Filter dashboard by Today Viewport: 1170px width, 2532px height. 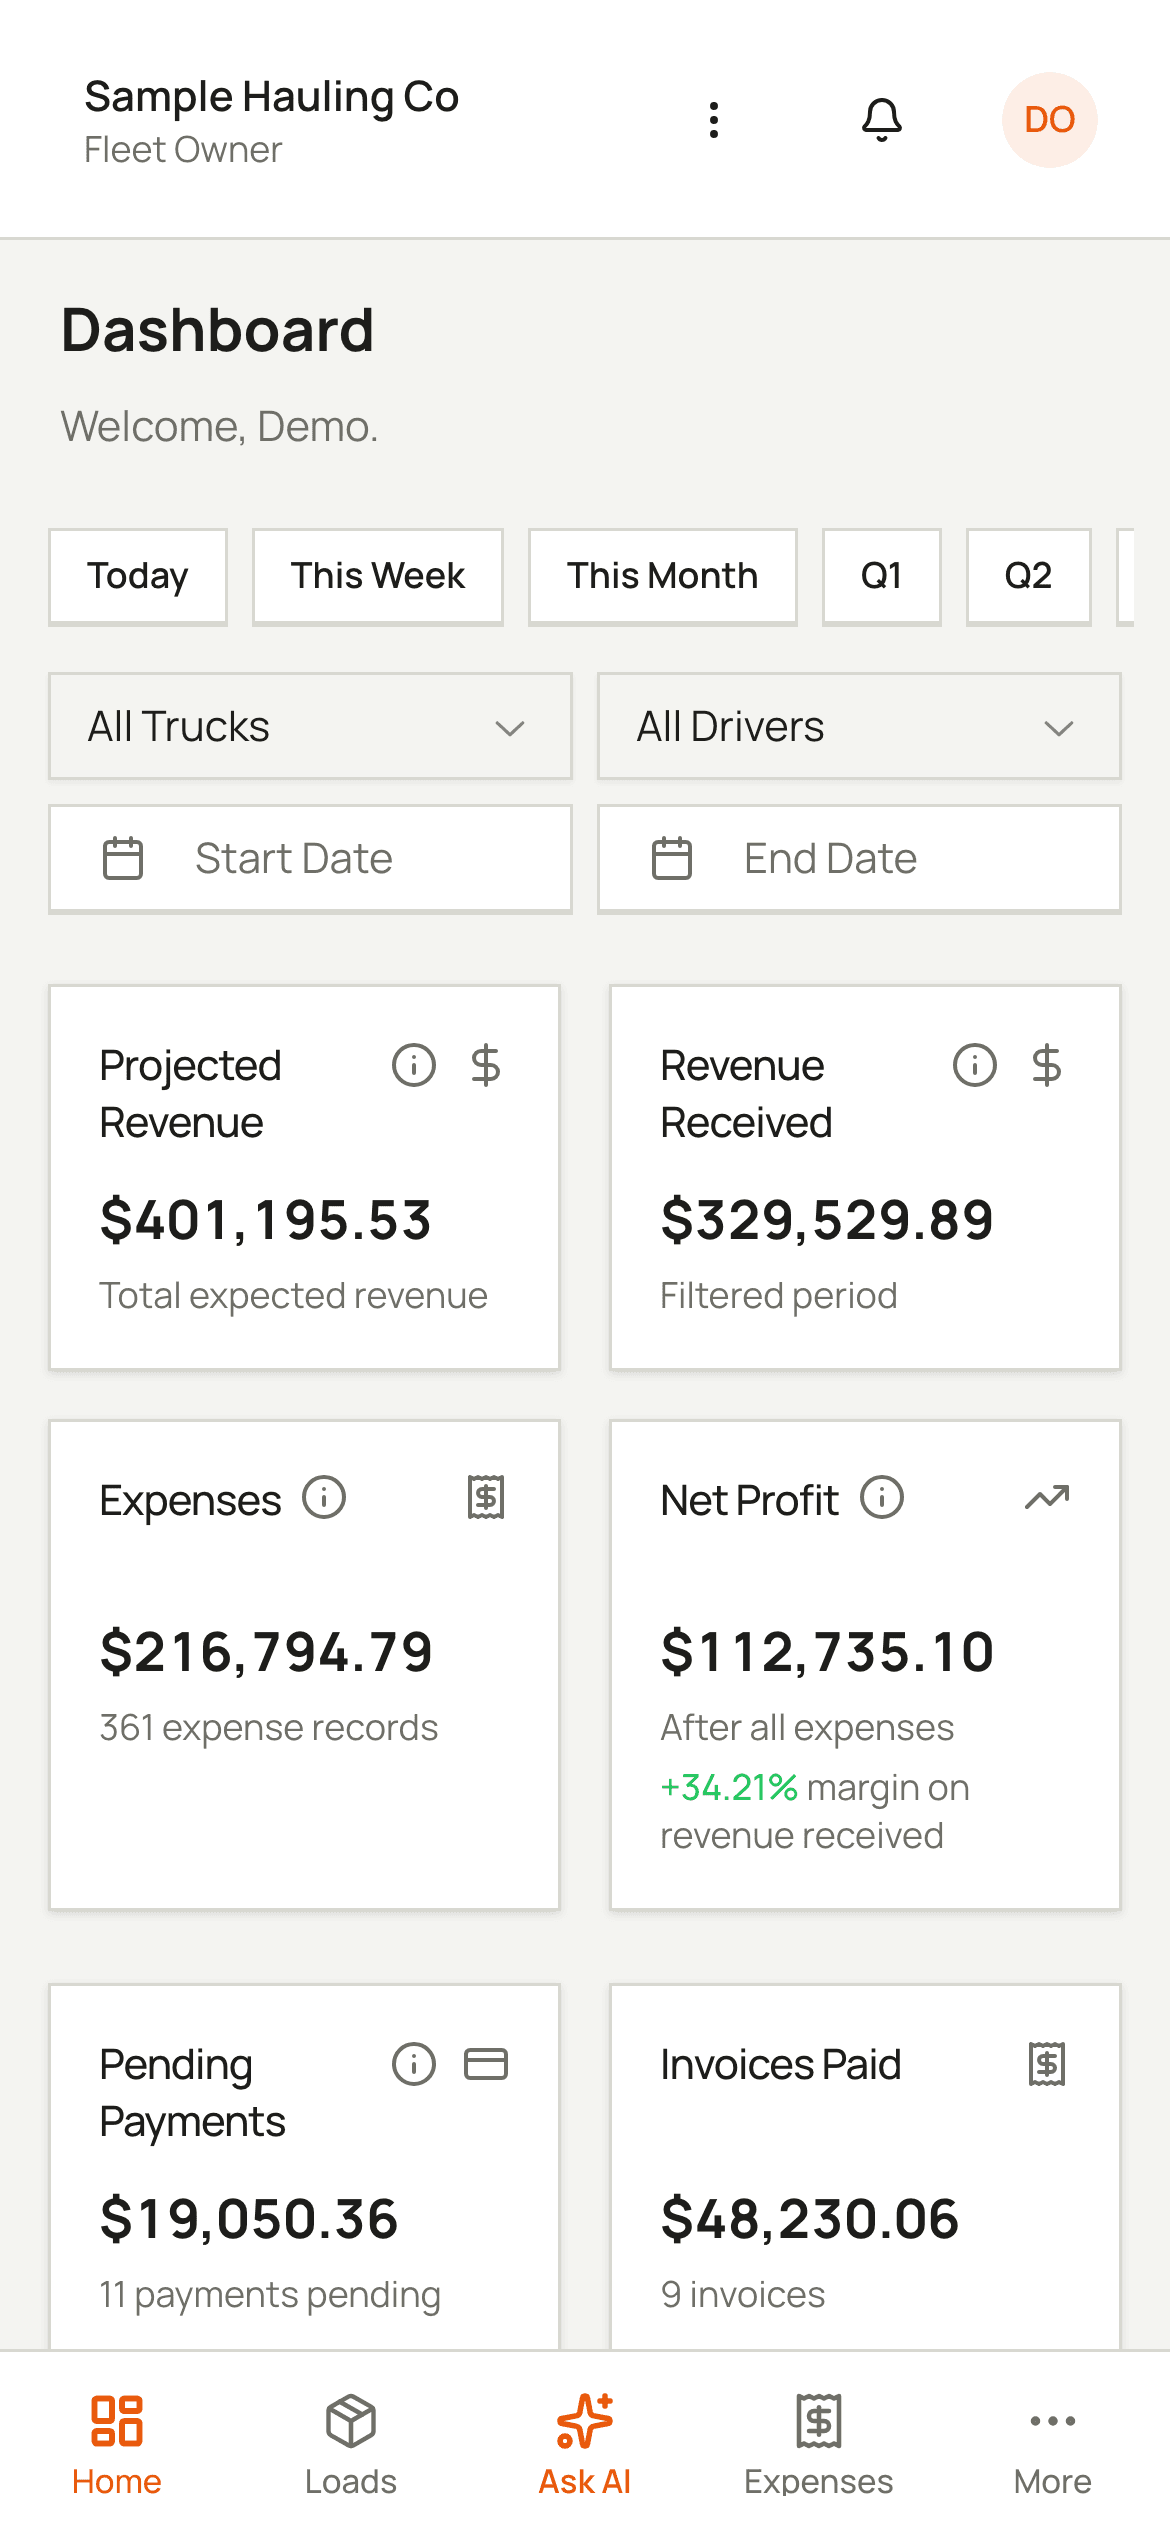click(x=138, y=577)
